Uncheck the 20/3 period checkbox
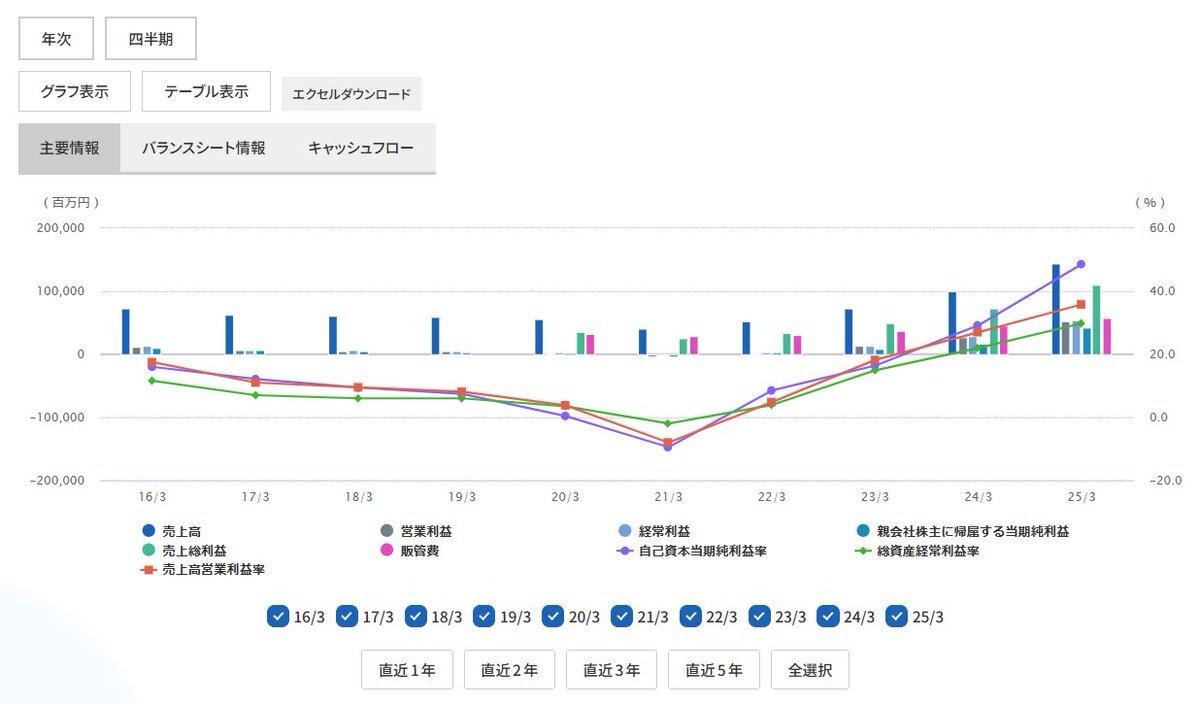 (553, 616)
